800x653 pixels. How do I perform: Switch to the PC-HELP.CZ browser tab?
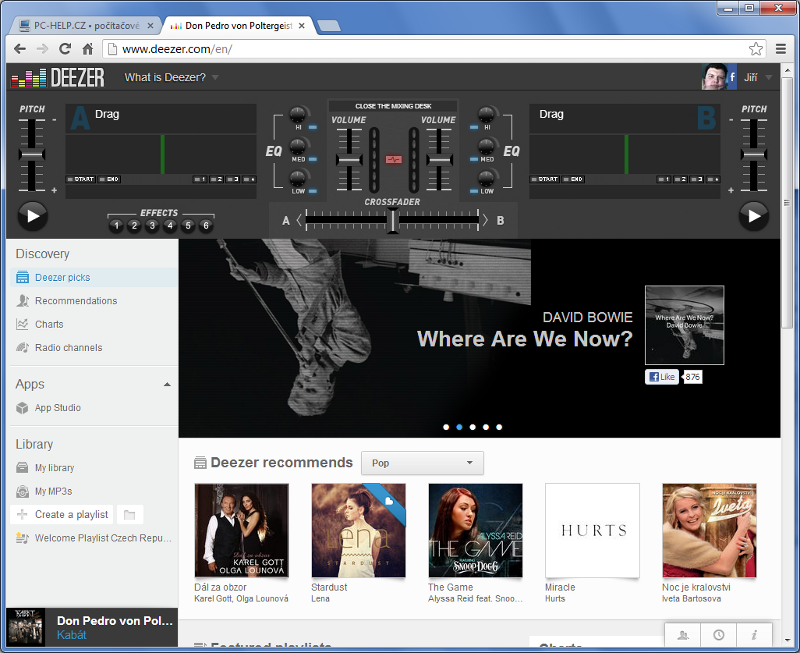(x=84, y=24)
